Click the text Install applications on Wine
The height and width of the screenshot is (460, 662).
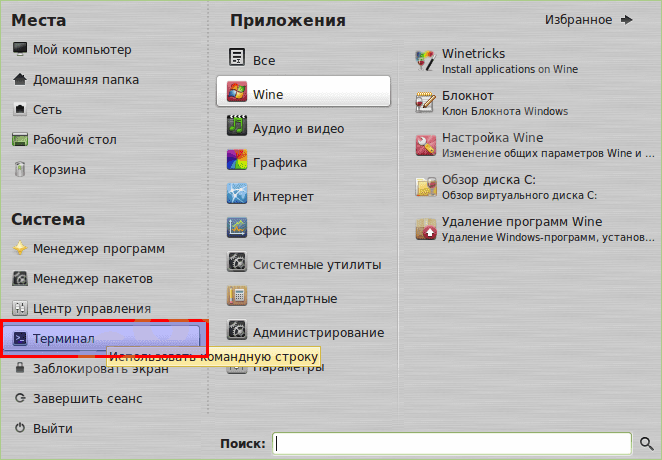tap(510, 69)
